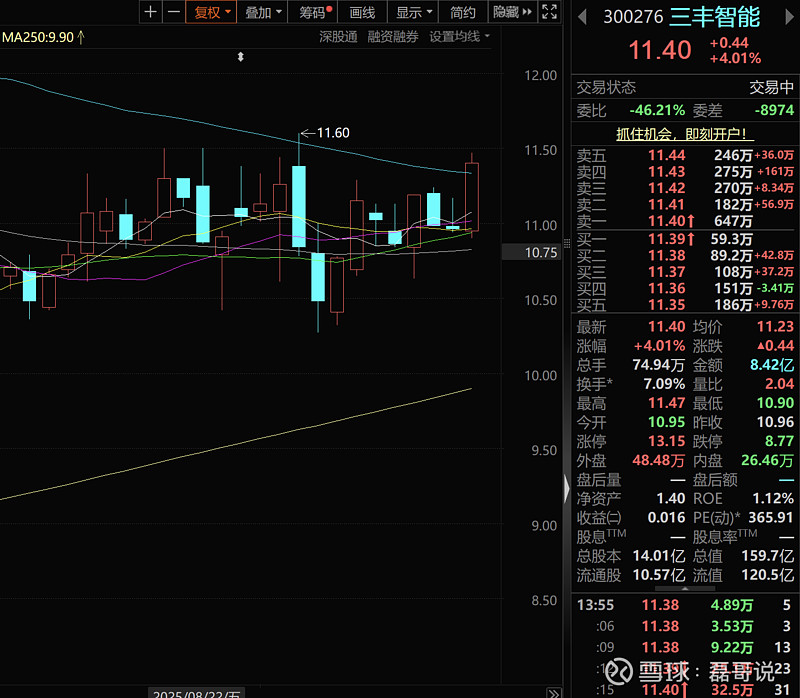Open the 叠加 overlay dropdown
The width and height of the screenshot is (800, 698).
click(x=262, y=12)
